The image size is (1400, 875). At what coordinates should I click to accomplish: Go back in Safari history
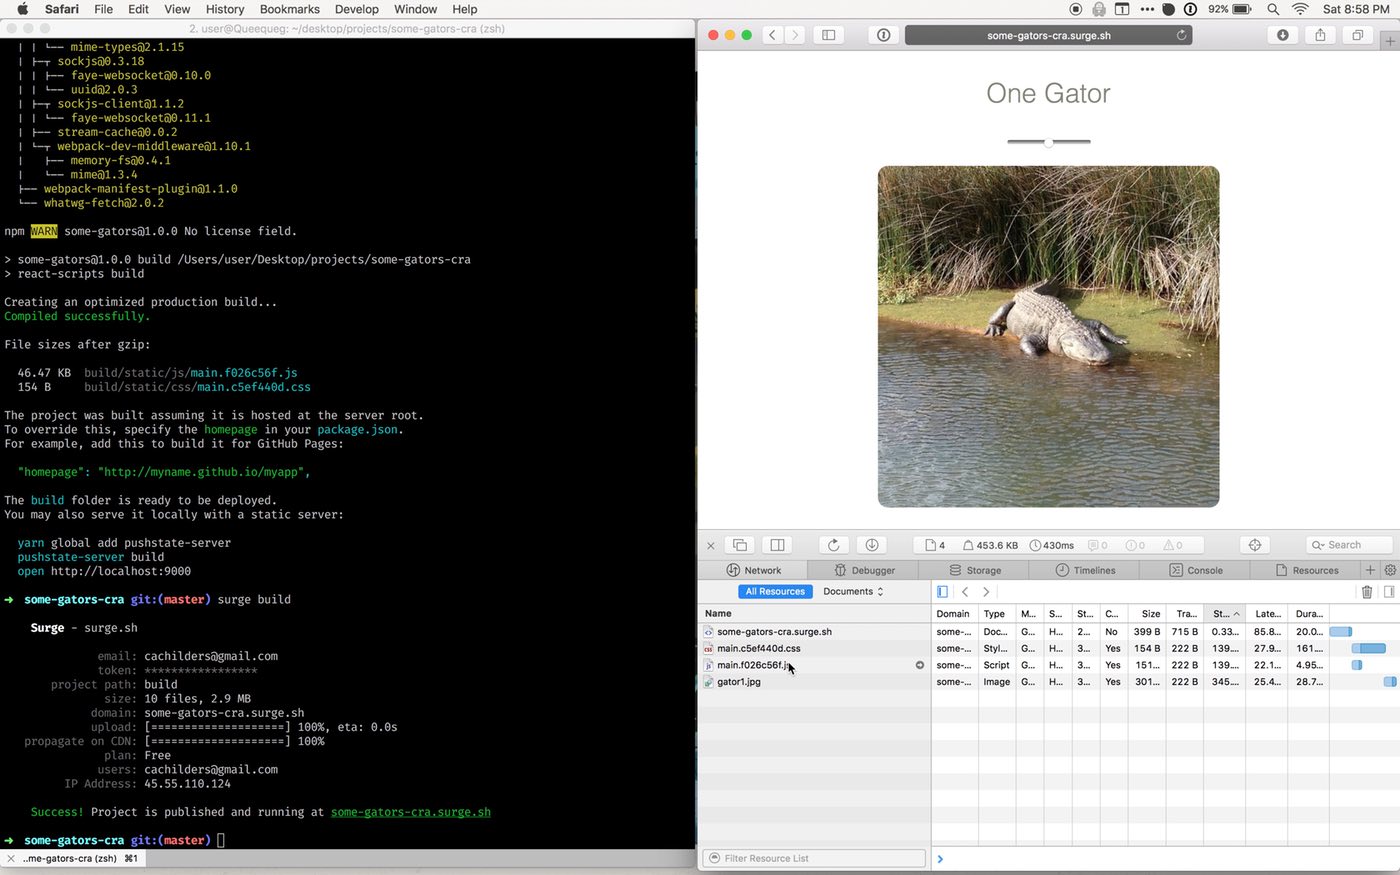tap(772, 35)
